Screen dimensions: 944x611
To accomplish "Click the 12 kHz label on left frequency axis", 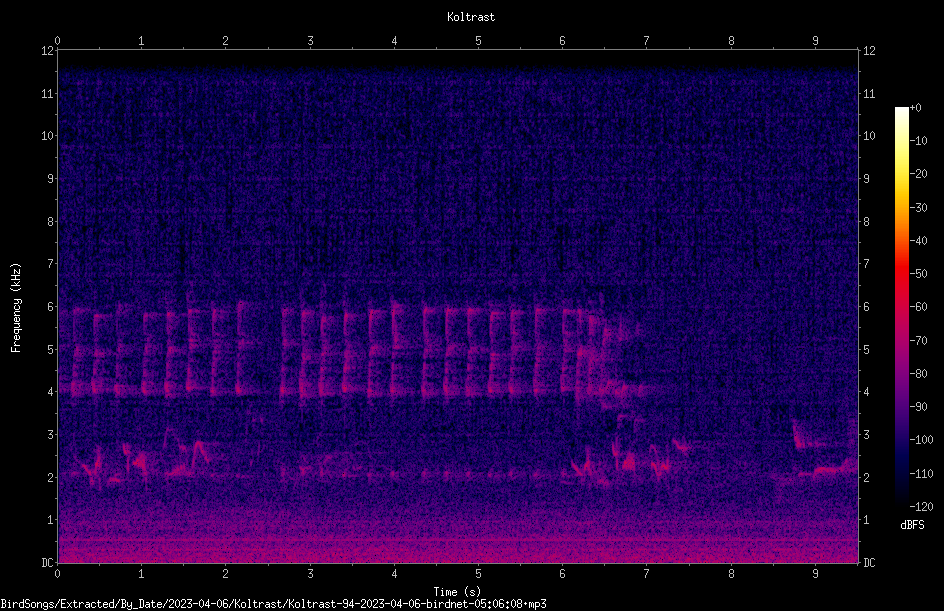I will click(47, 51).
